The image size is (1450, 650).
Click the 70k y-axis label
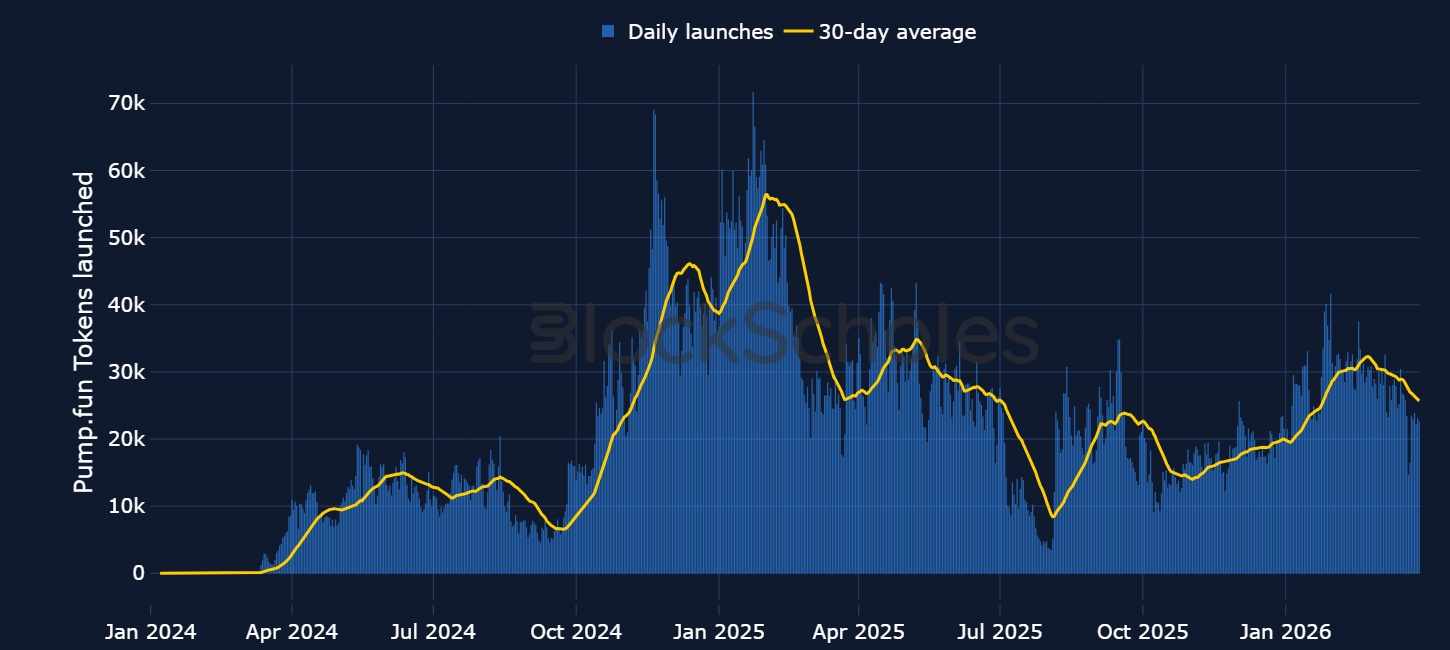125,104
